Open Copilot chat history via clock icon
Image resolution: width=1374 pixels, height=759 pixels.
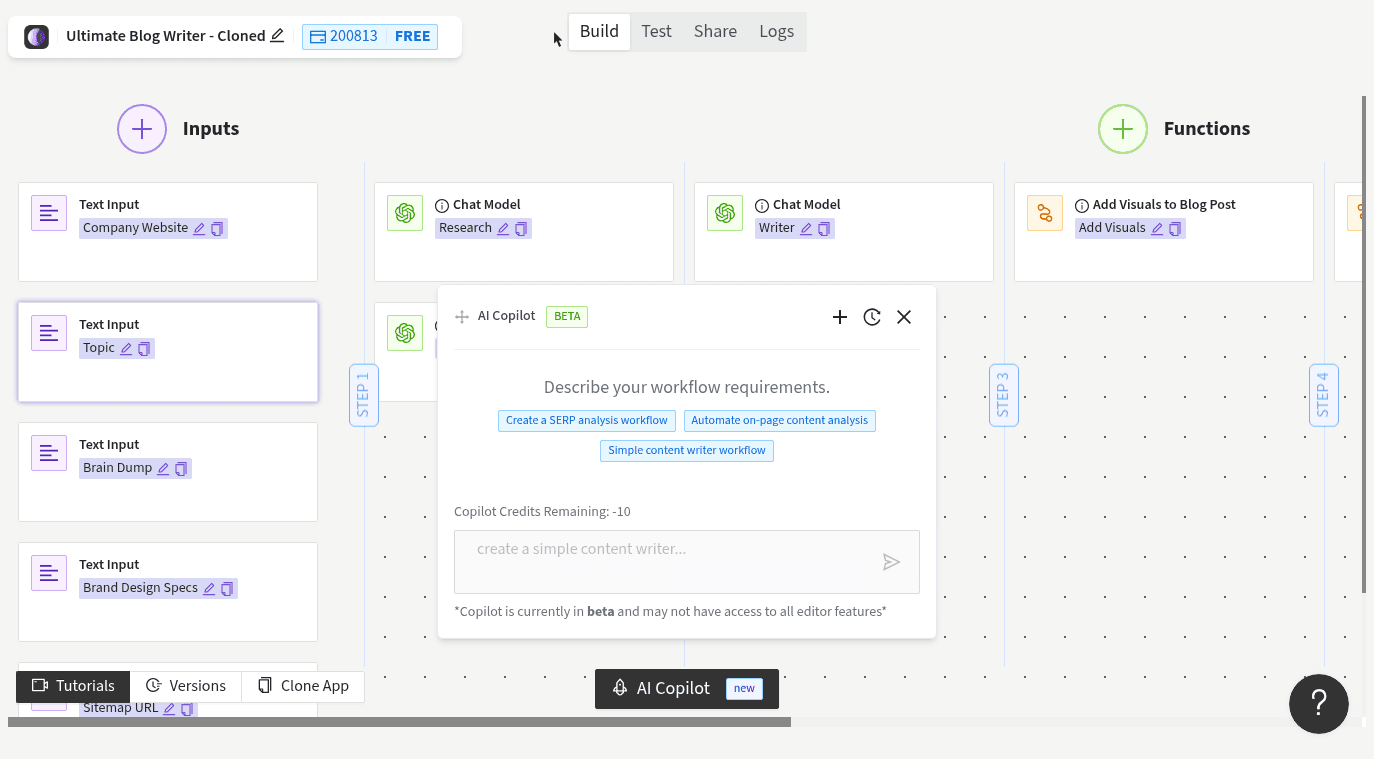(x=871, y=317)
